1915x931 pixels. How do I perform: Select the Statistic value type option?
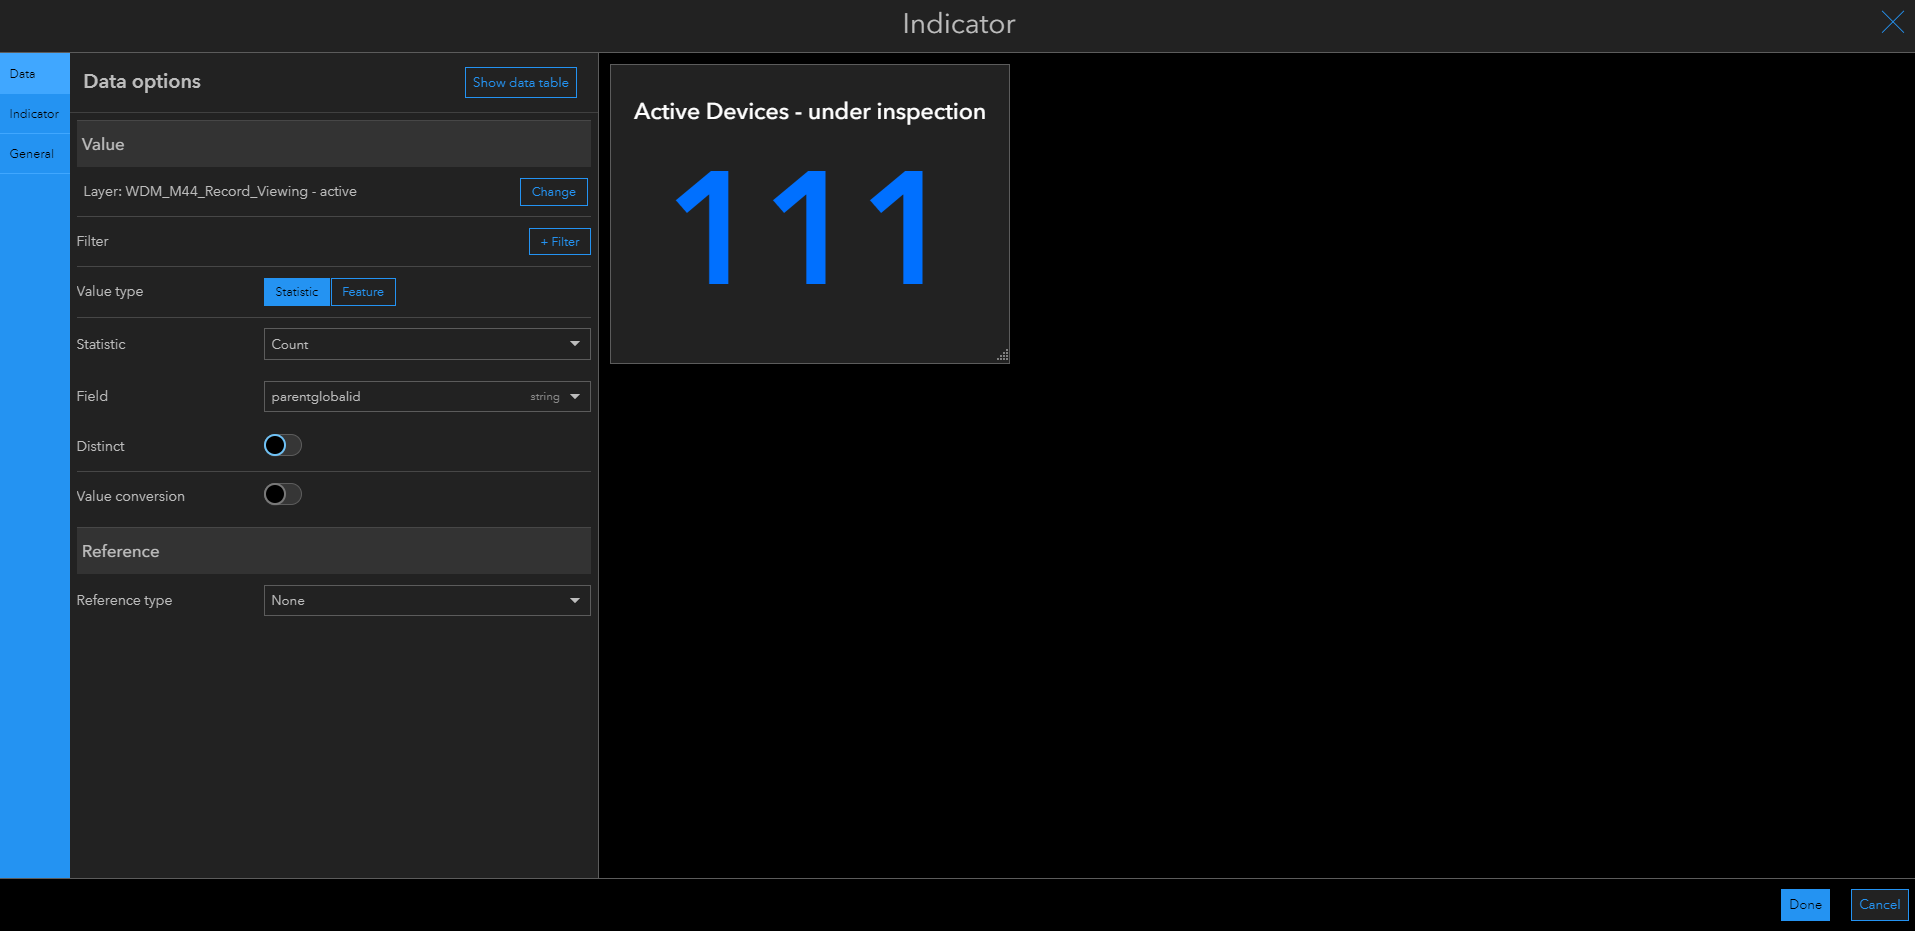296,291
